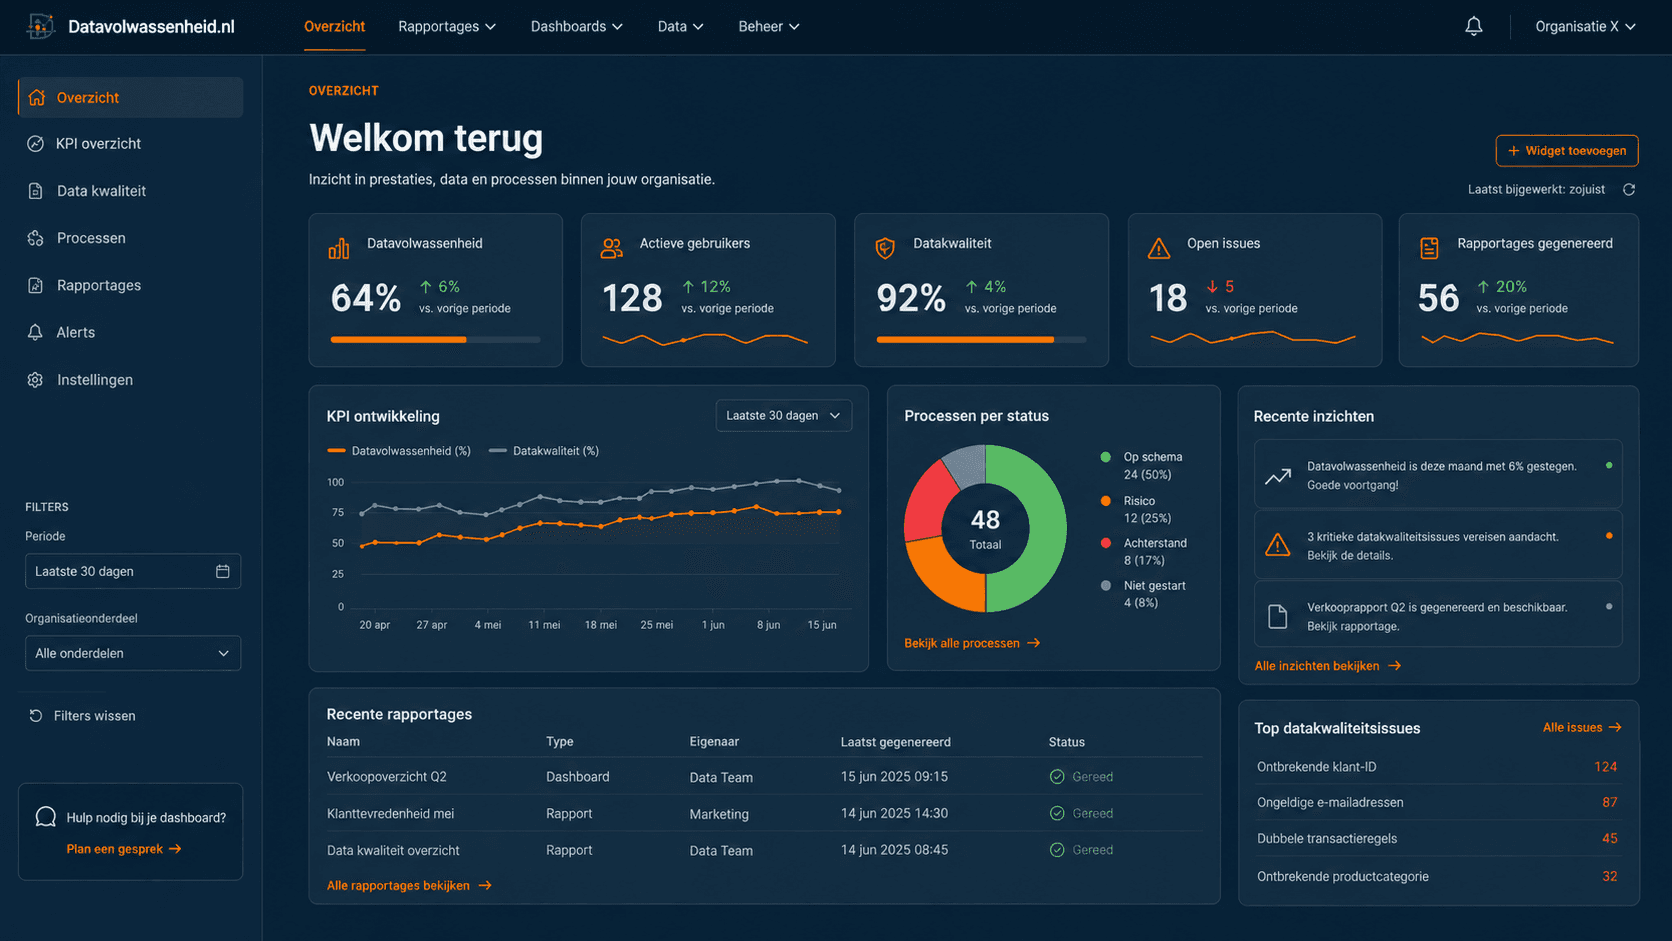Screen dimensions: 1672x941
Task: Click the reset icon beside Filters wissen
Action: click(x=36, y=716)
